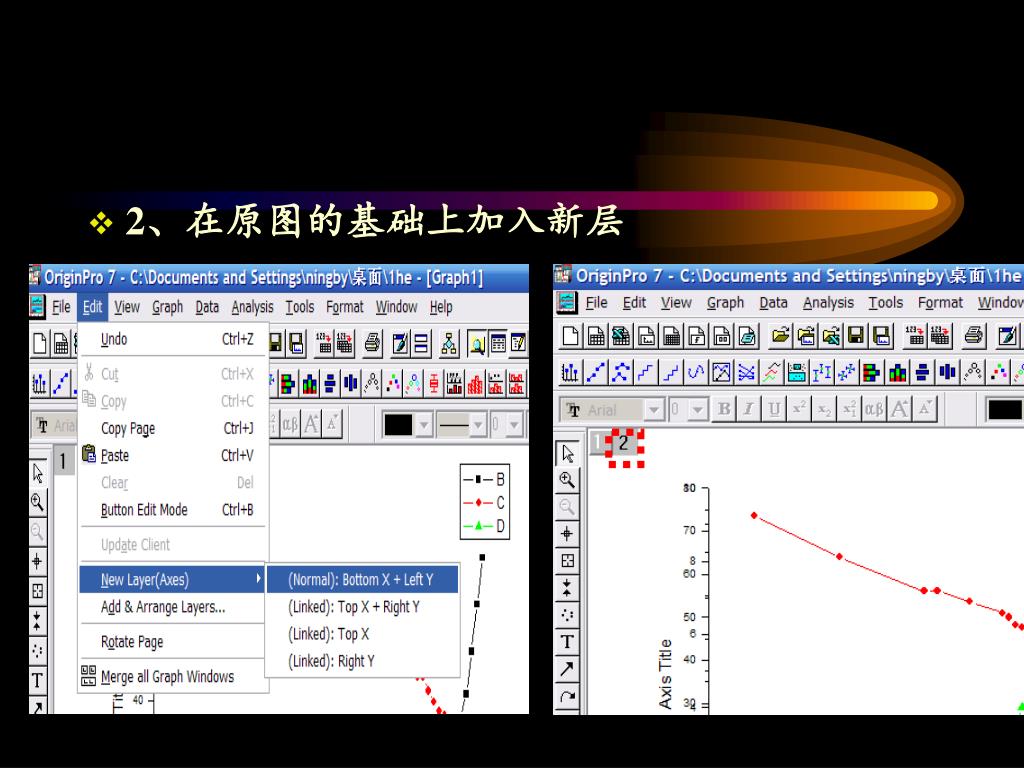Viewport: 1024px width, 768px height.
Task: Click legend entry C in left graph
Action: (484, 503)
